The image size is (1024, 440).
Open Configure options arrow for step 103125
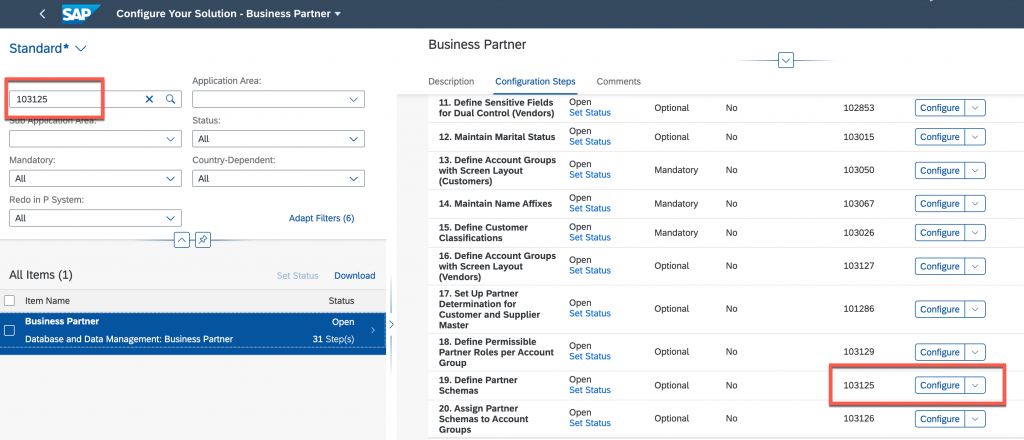[x=975, y=385]
